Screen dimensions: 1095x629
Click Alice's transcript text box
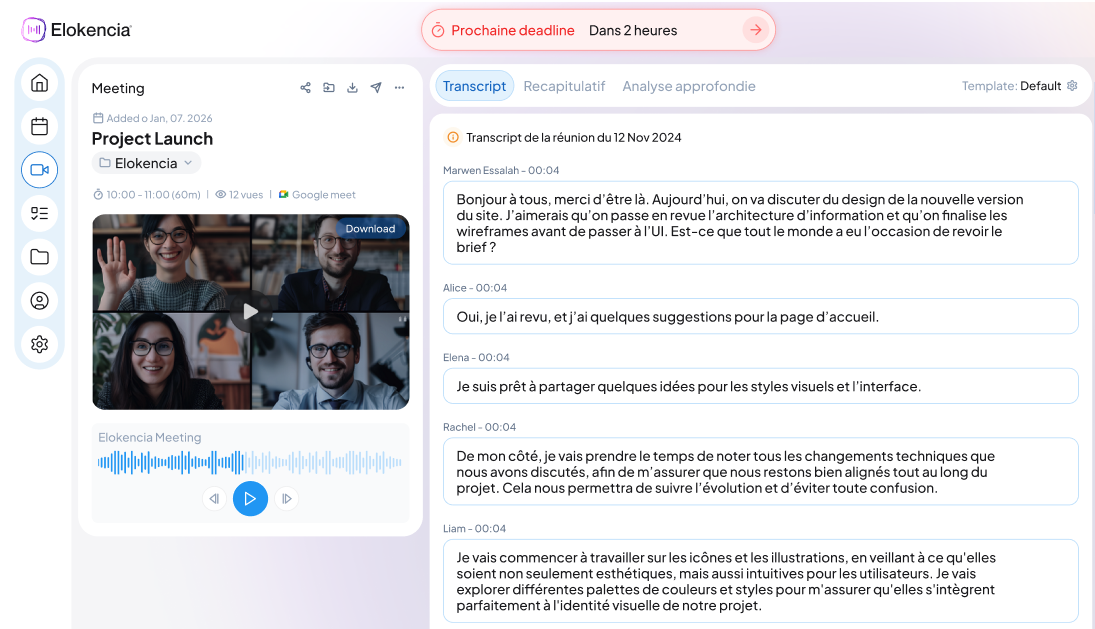point(760,316)
